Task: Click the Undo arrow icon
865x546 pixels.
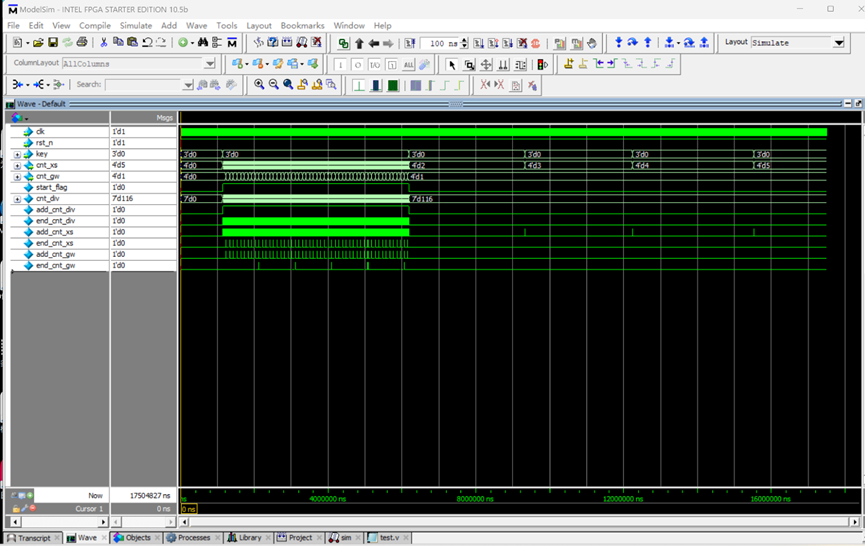Action: click(147, 42)
